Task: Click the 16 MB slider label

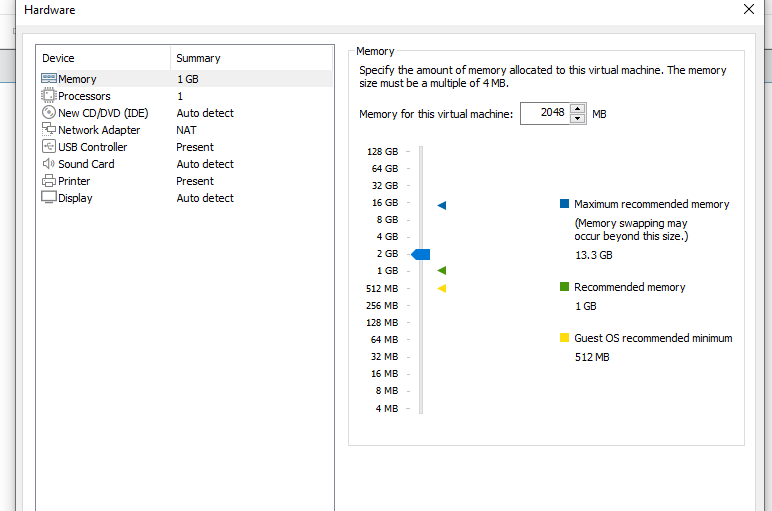Action: [x=384, y=374]
